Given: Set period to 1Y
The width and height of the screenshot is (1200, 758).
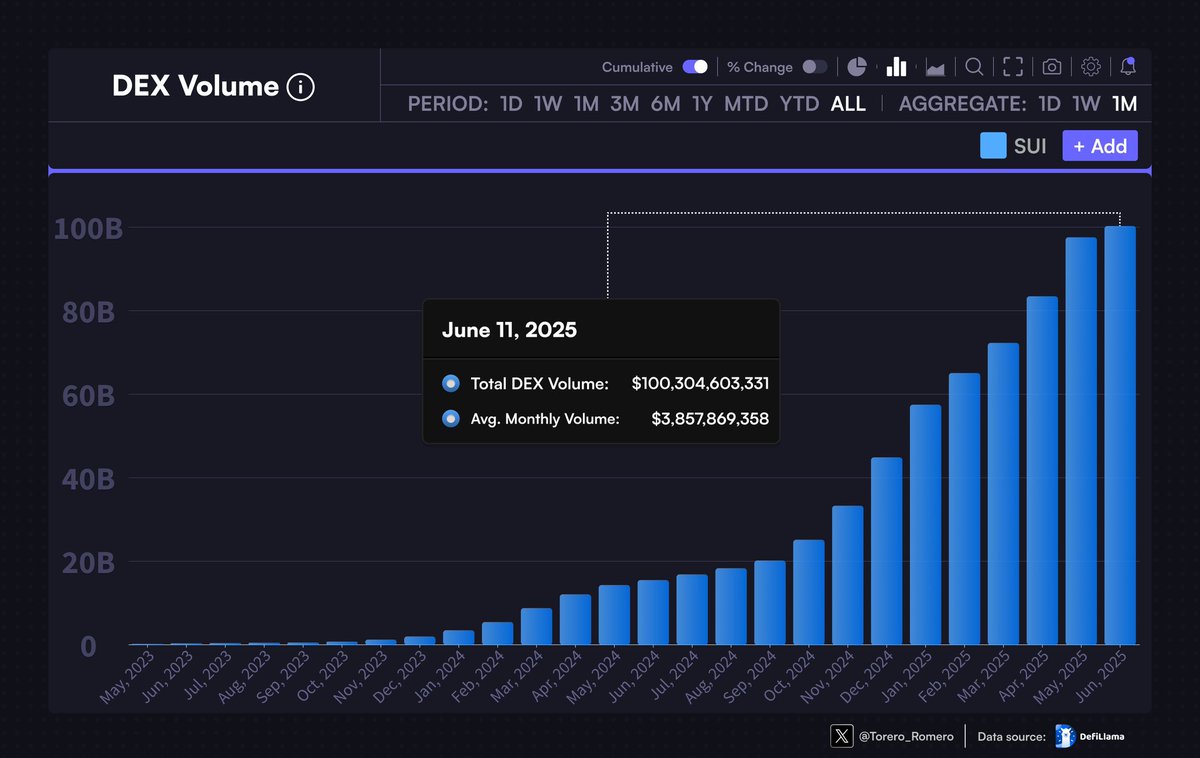Looking at the screenshot, I should pos(702,104).
